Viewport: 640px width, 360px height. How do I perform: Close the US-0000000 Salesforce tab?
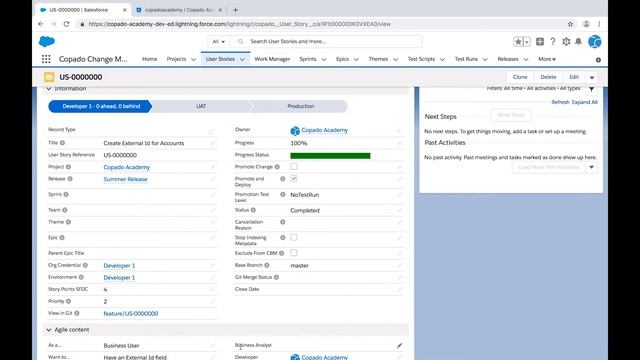(124, 10)
